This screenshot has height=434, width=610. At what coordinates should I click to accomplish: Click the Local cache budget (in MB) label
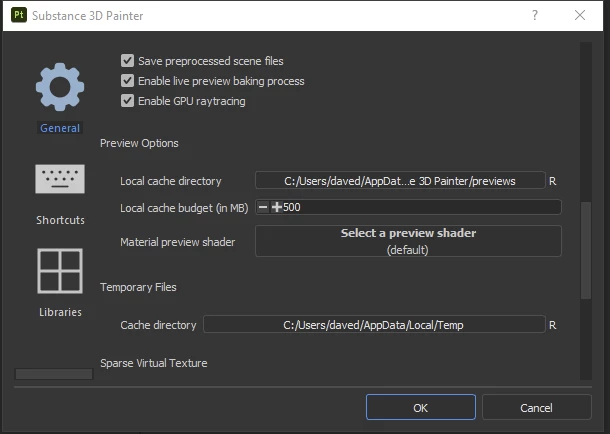pos(184,208)
